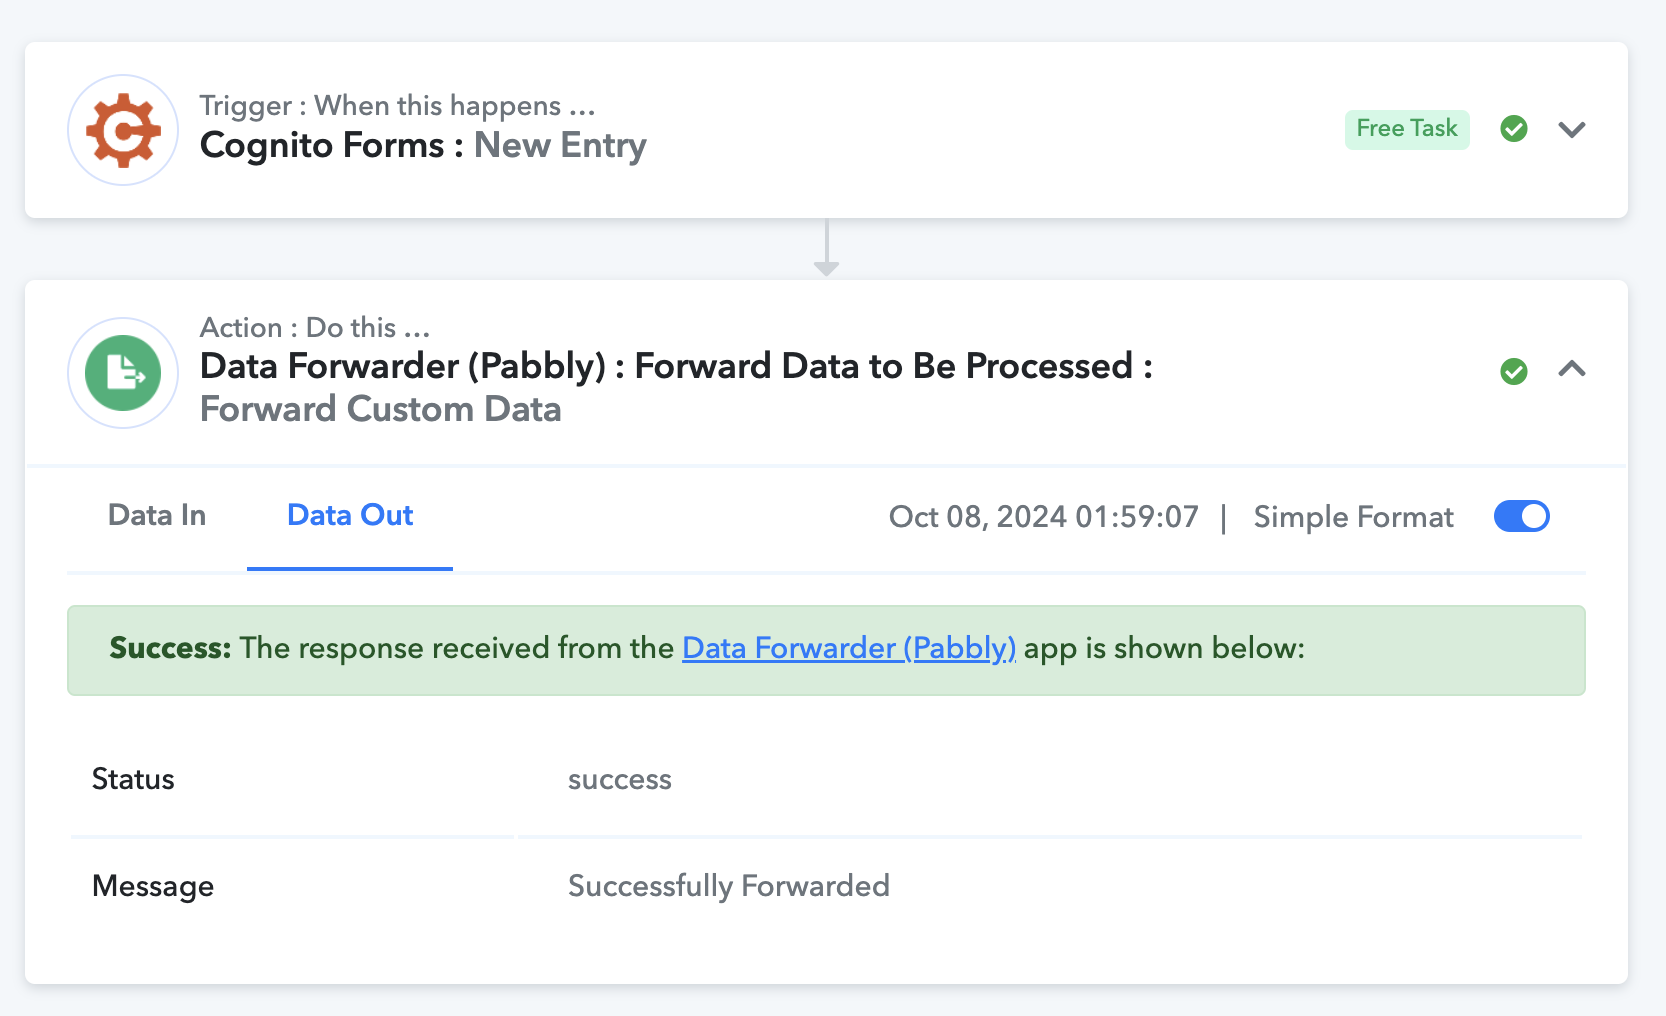Click the Oct 08, 2024 timestamp
Image resolution: width=1666 pixels, height=1016 pixels.
1043,517
